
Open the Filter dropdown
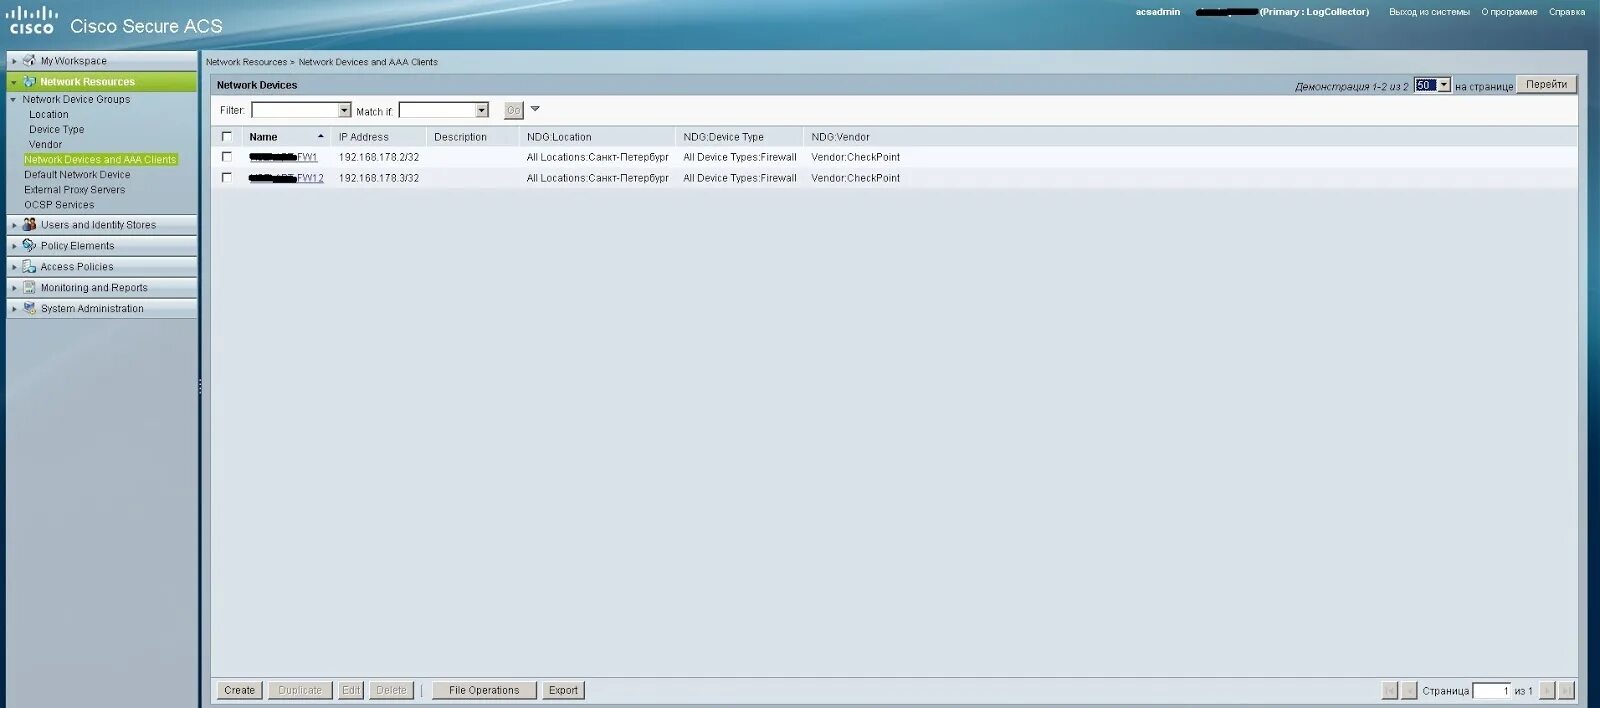point(344,110)
